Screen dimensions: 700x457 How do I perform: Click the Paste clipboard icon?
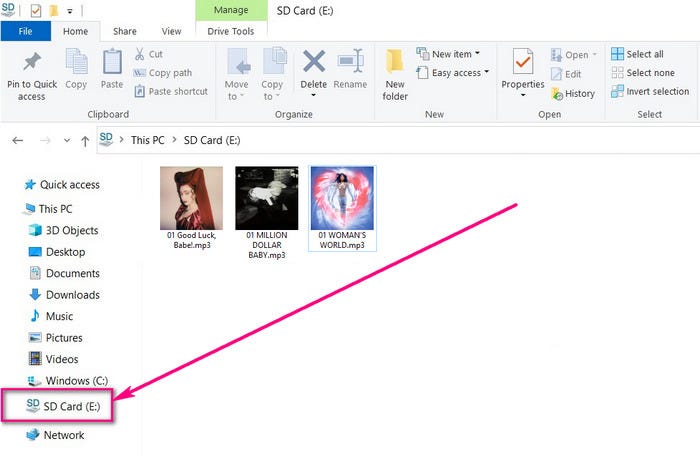(112, 61)
